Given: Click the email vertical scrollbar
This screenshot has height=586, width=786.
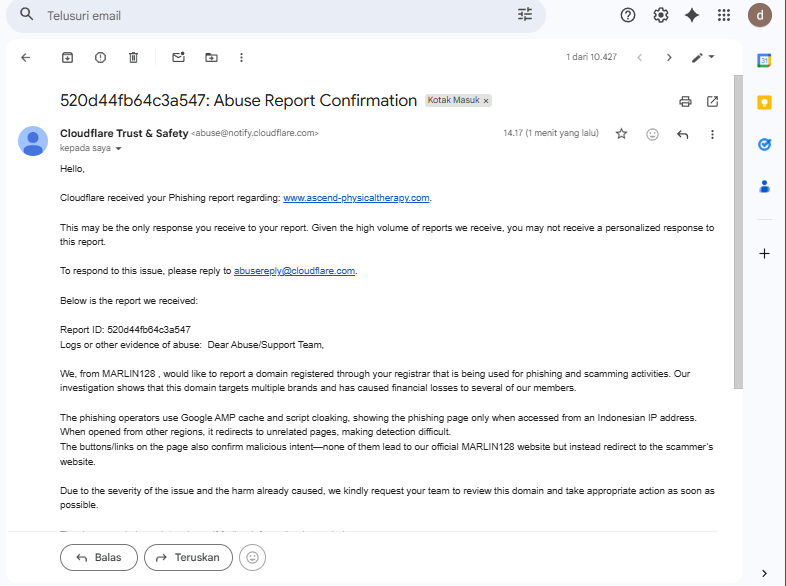Looking at the screenshot, I should [x=738, y=232].
